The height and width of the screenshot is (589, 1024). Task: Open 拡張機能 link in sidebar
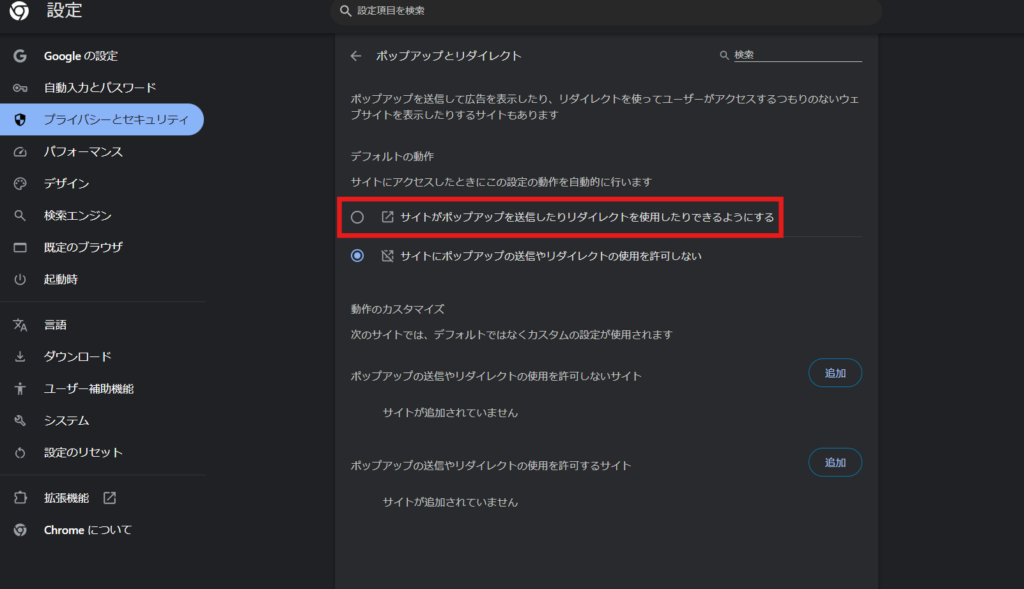click(66, 498)
